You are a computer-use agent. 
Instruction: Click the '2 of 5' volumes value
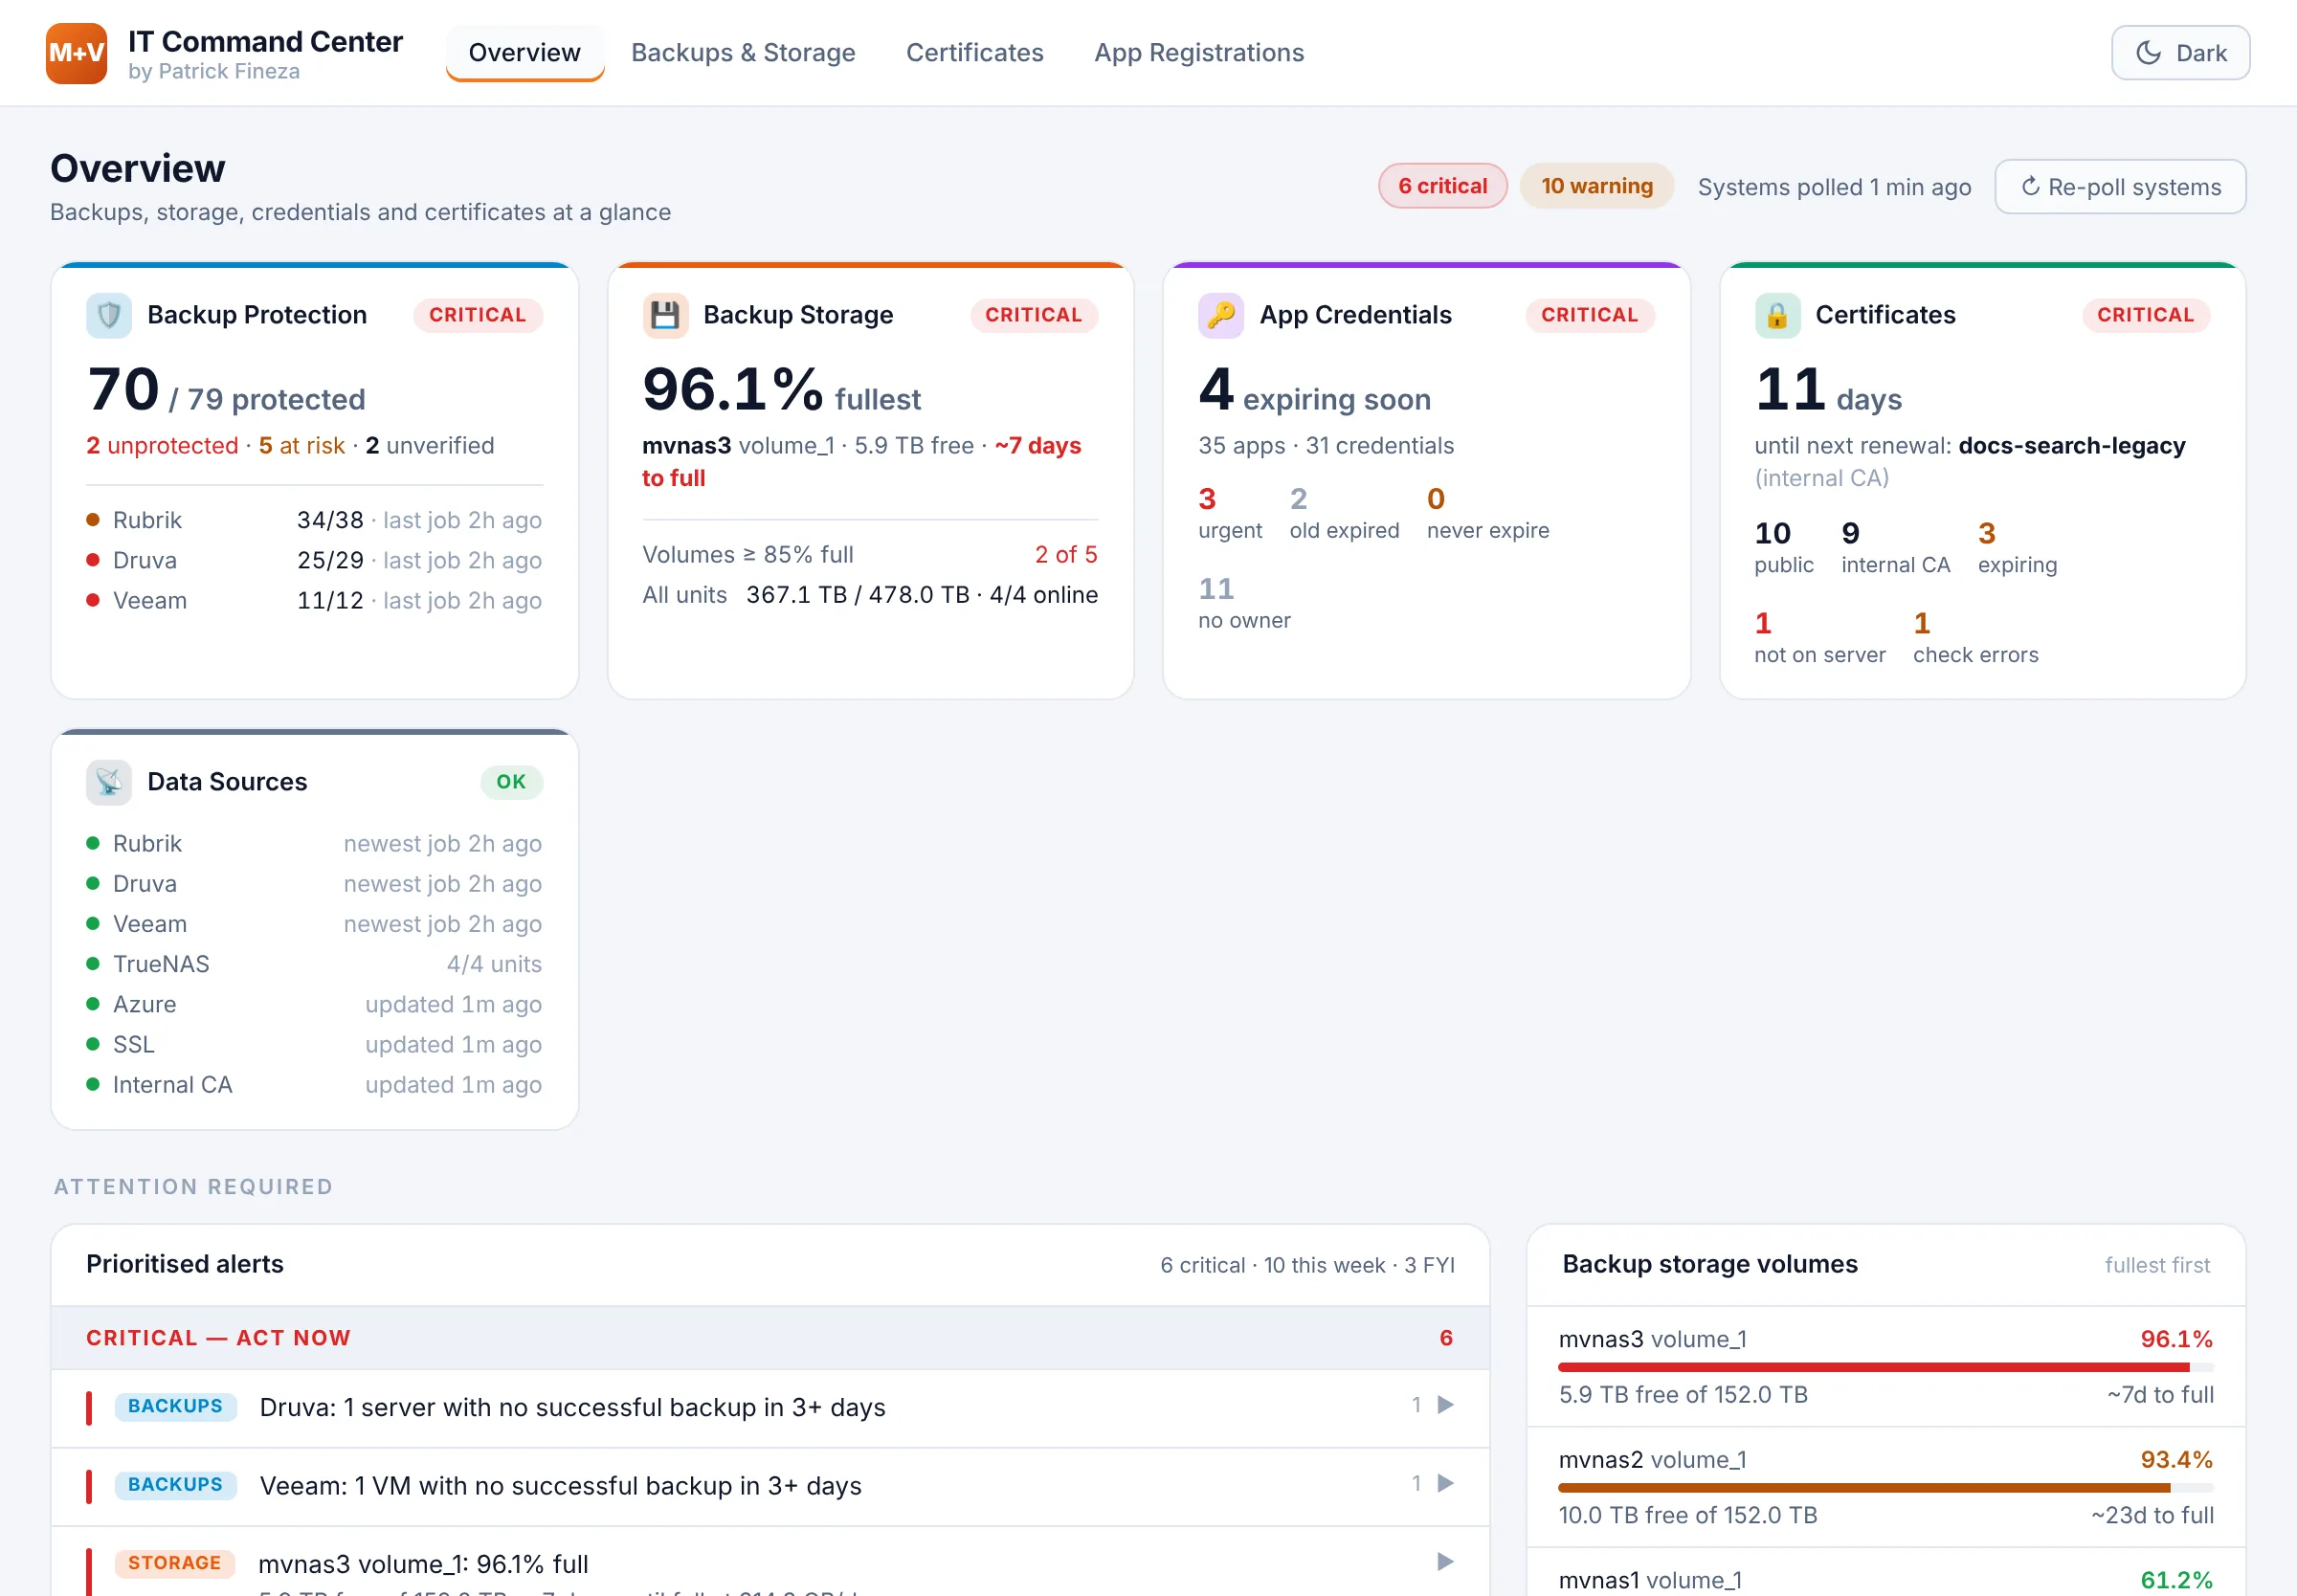pos(1065,554)
